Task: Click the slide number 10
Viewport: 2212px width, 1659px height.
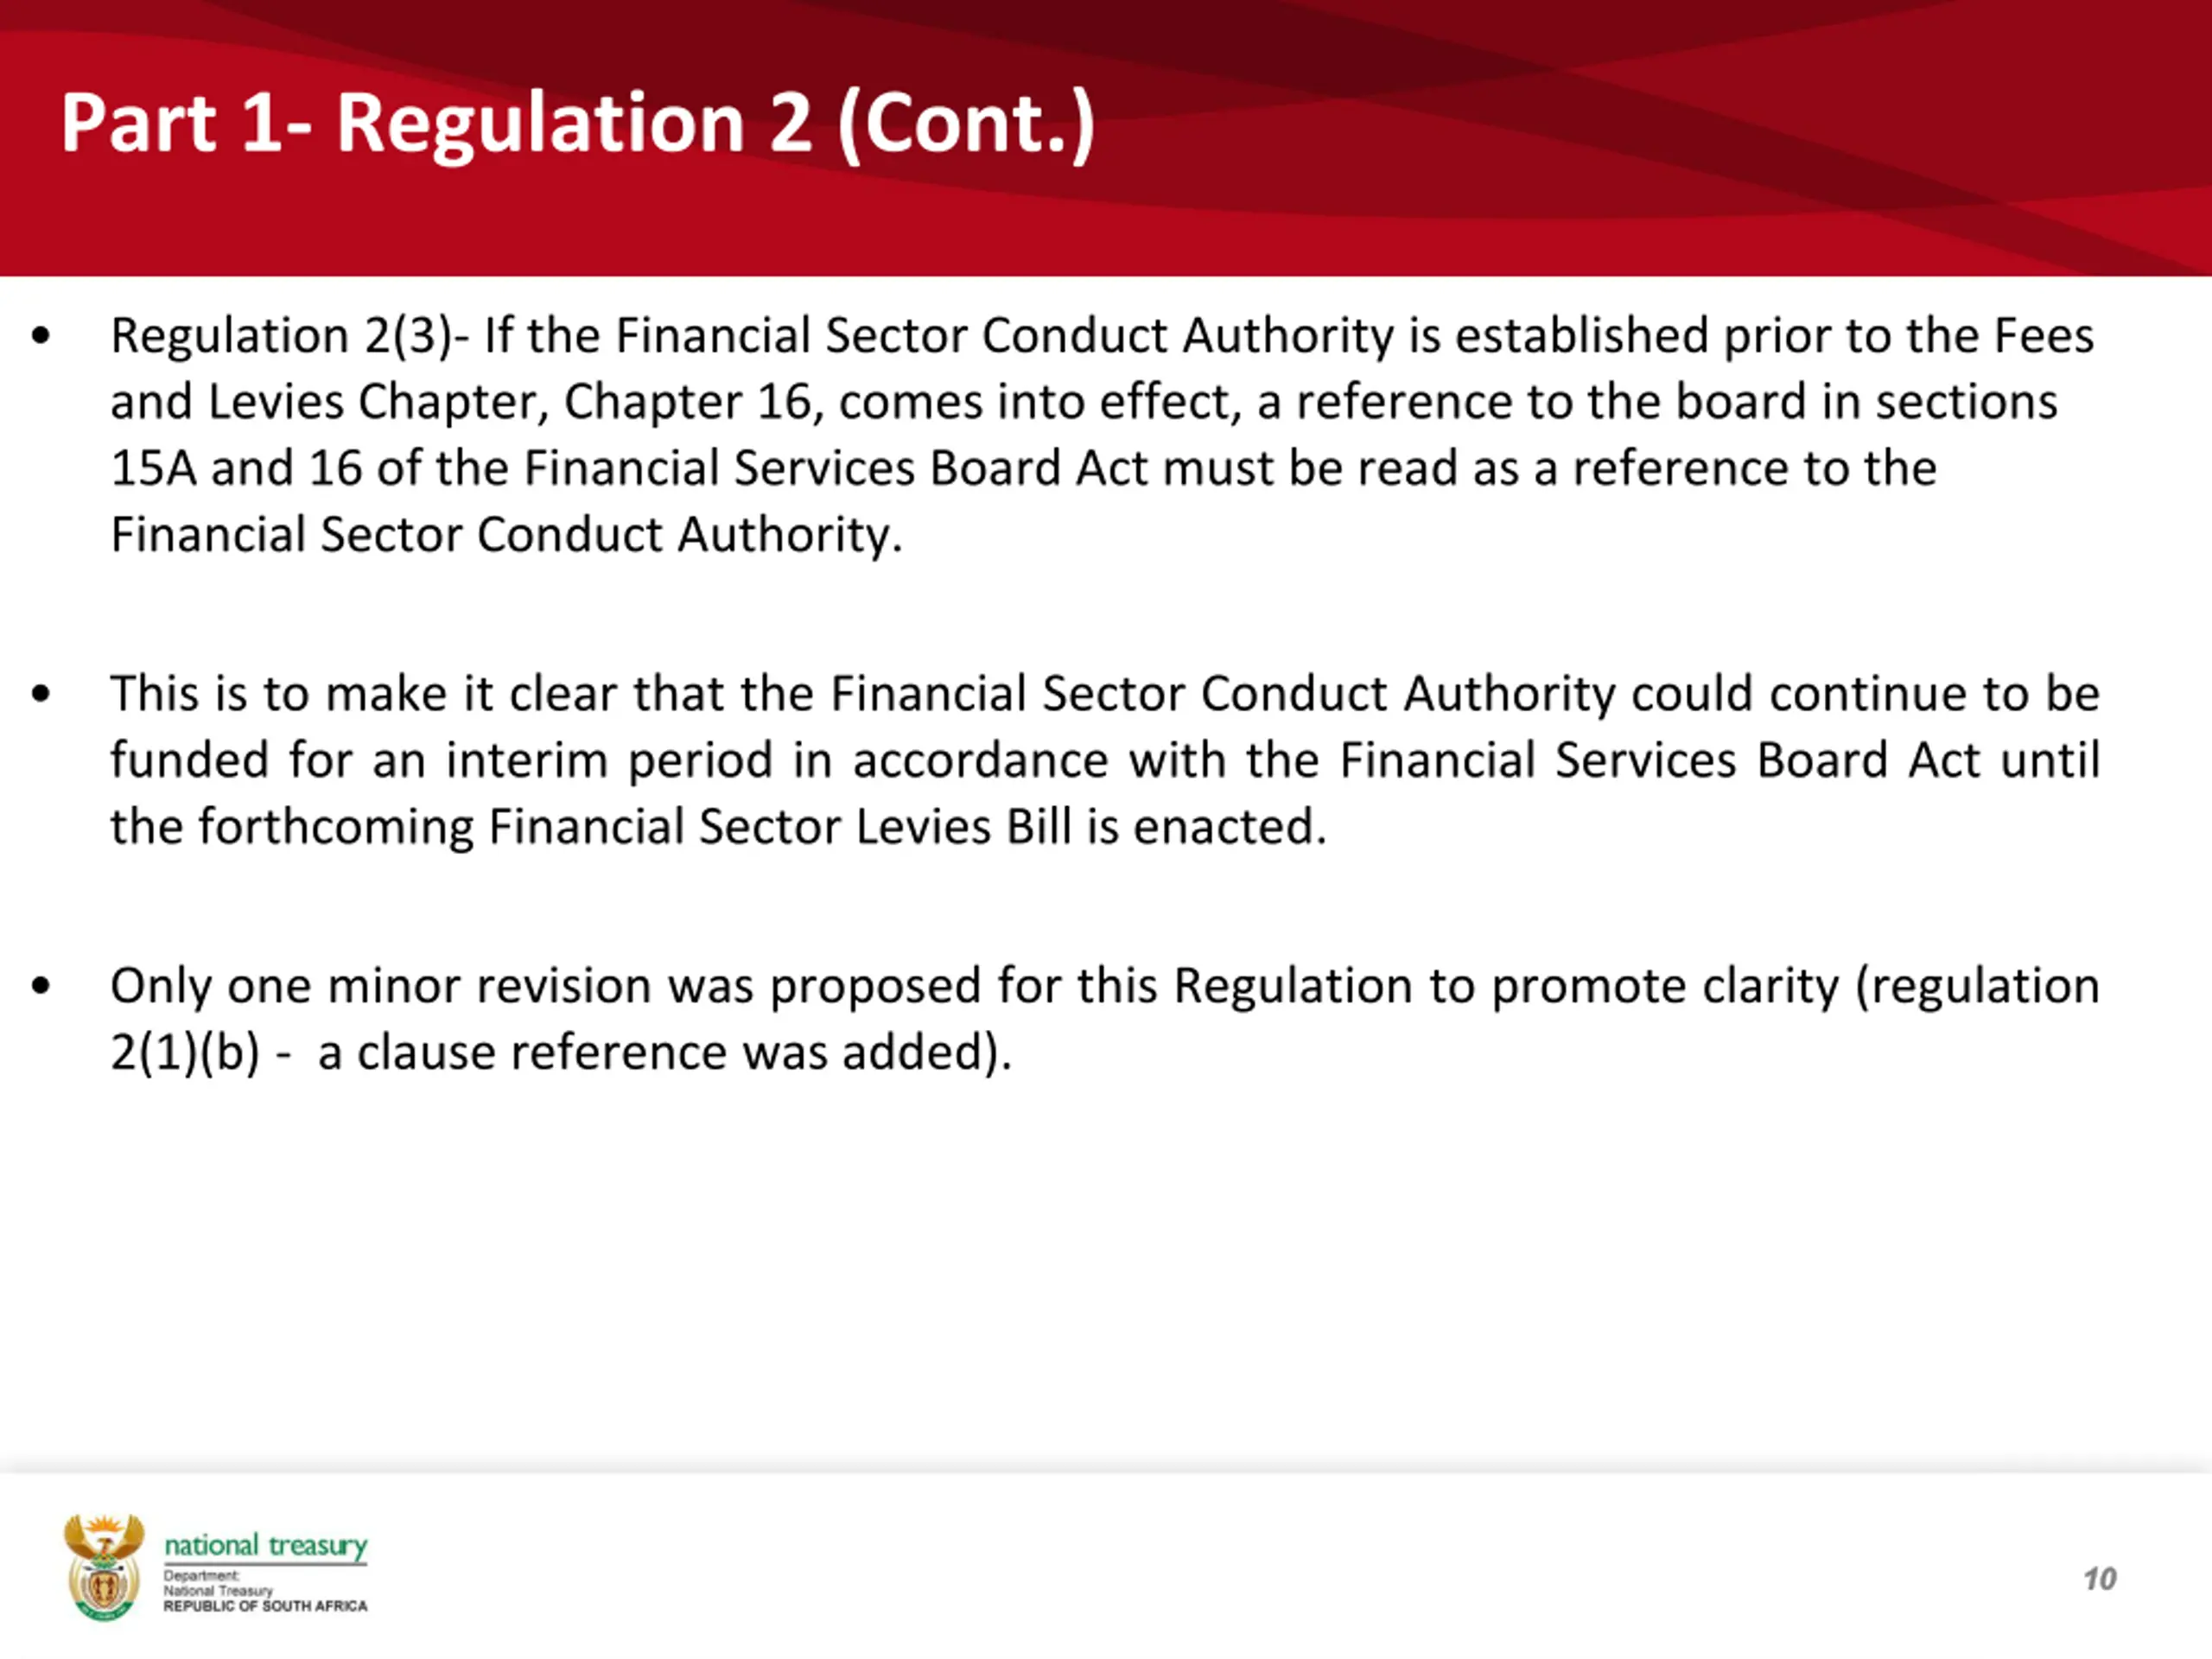Action: click(2100, 1579)
